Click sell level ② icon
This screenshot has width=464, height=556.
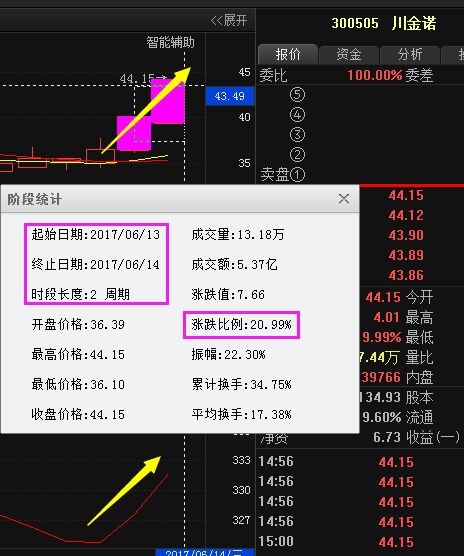pos(297,155)
